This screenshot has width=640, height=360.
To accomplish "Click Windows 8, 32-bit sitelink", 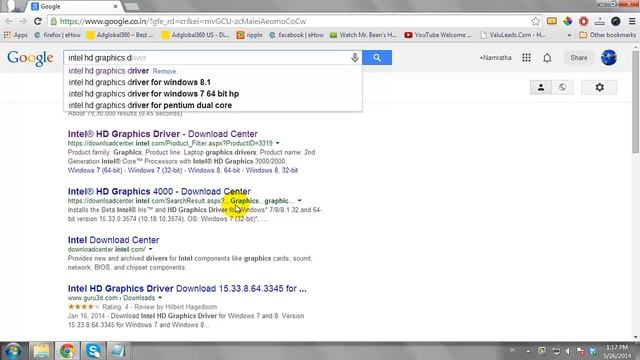I will 272,170.
